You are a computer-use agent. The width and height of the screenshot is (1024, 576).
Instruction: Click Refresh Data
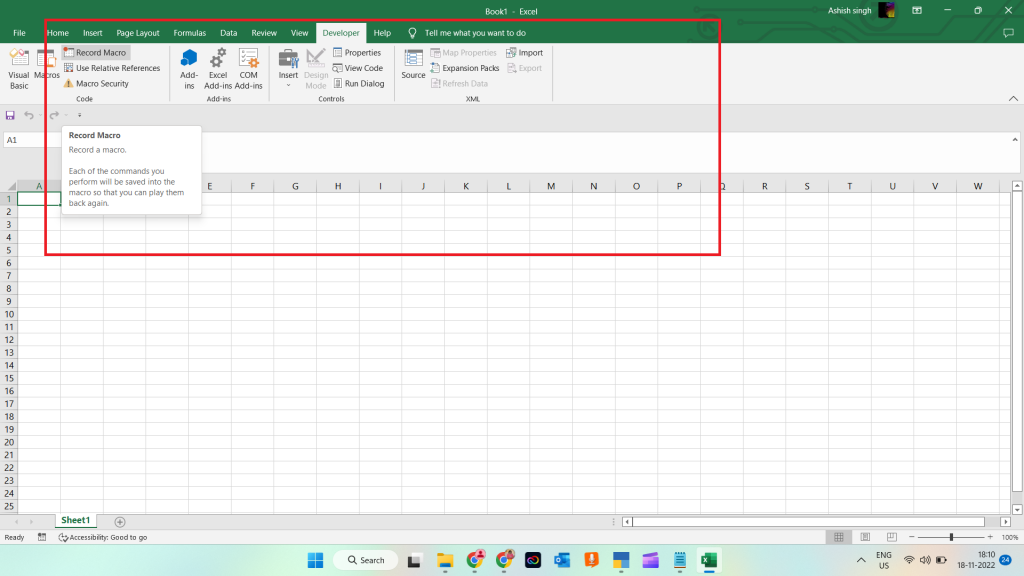pos(459,84)
